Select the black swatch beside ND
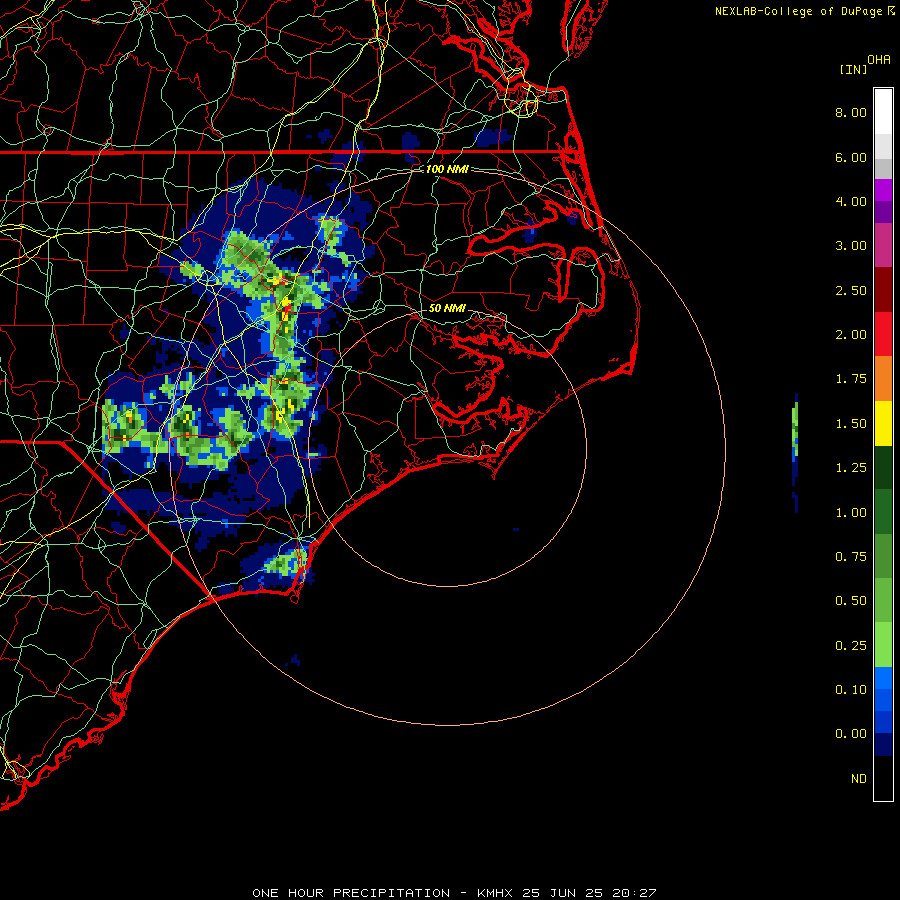 883,778
